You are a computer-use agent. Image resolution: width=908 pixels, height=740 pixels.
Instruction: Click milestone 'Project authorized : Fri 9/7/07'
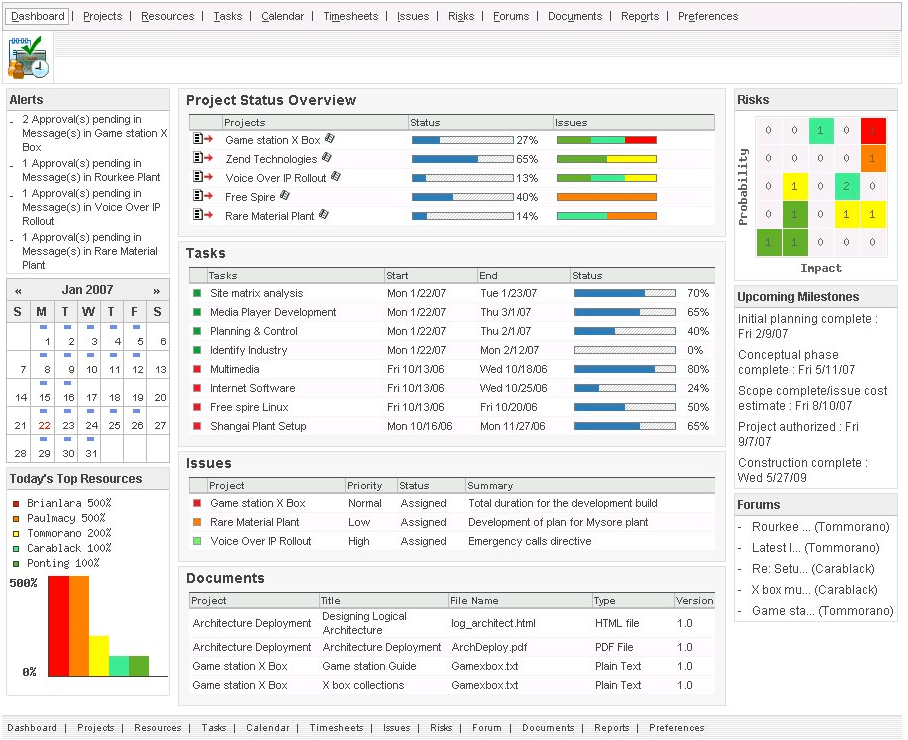tap(798, 434)
